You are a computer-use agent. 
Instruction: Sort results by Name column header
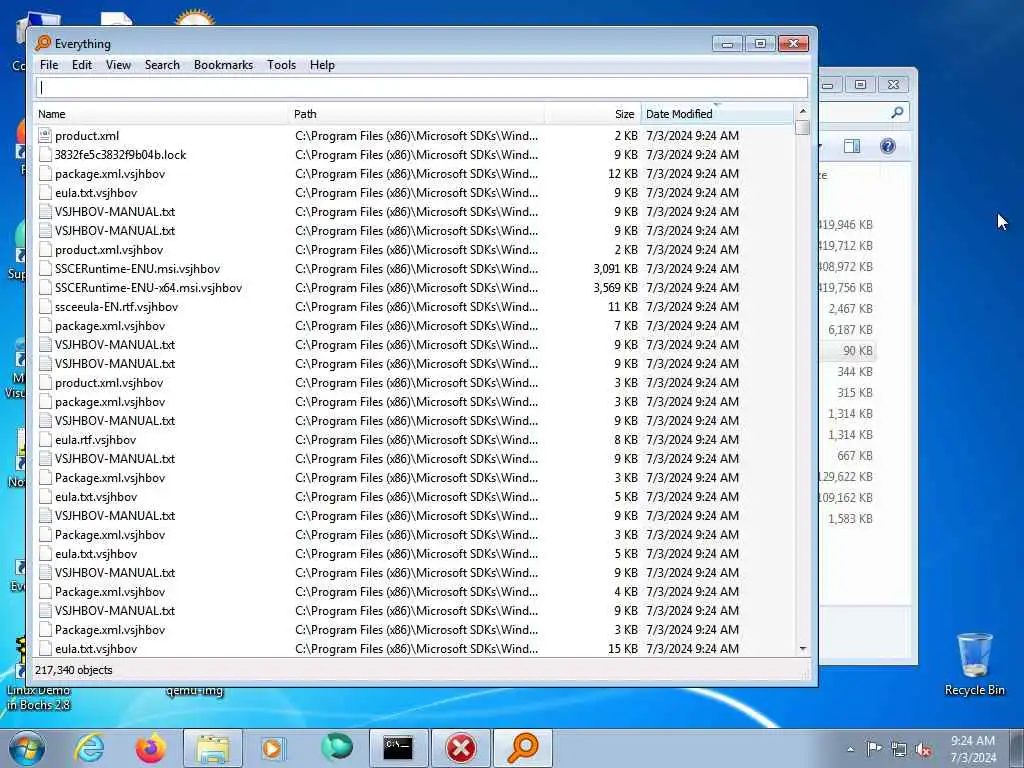(161, 114)
